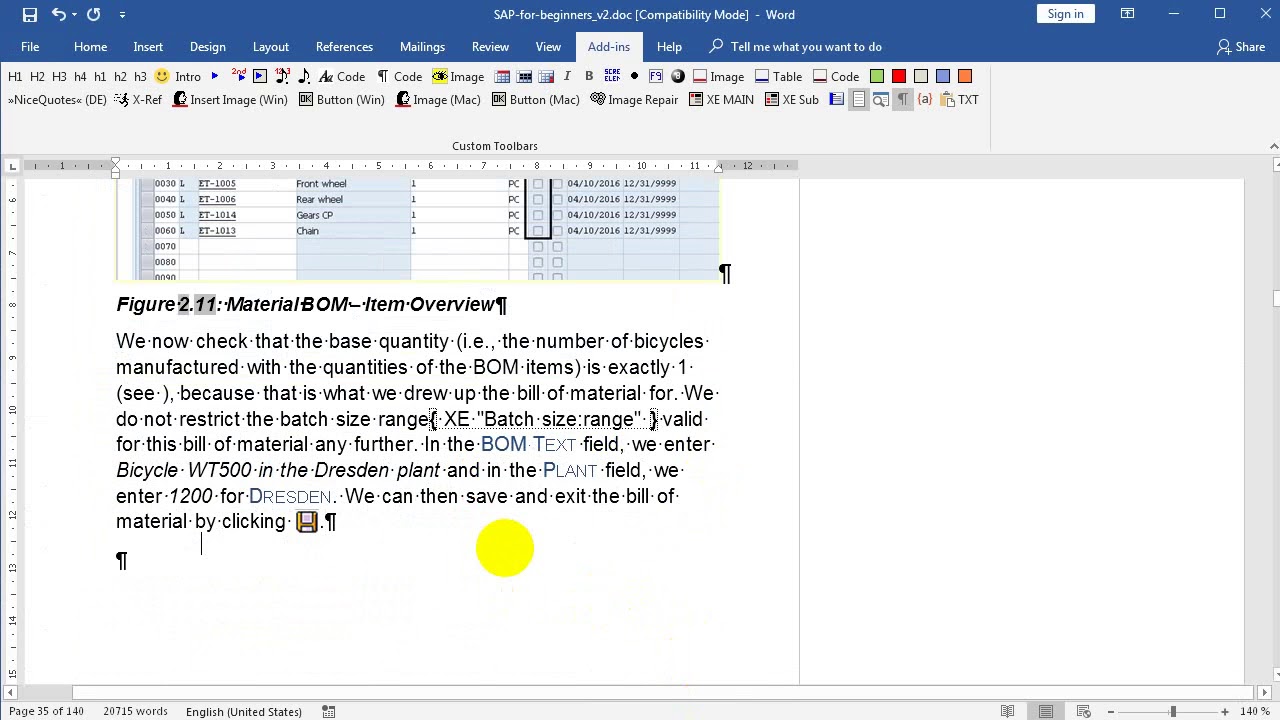Click the Redo/Repeat icon
The image size is (1280, 720).
click(94, 14)
